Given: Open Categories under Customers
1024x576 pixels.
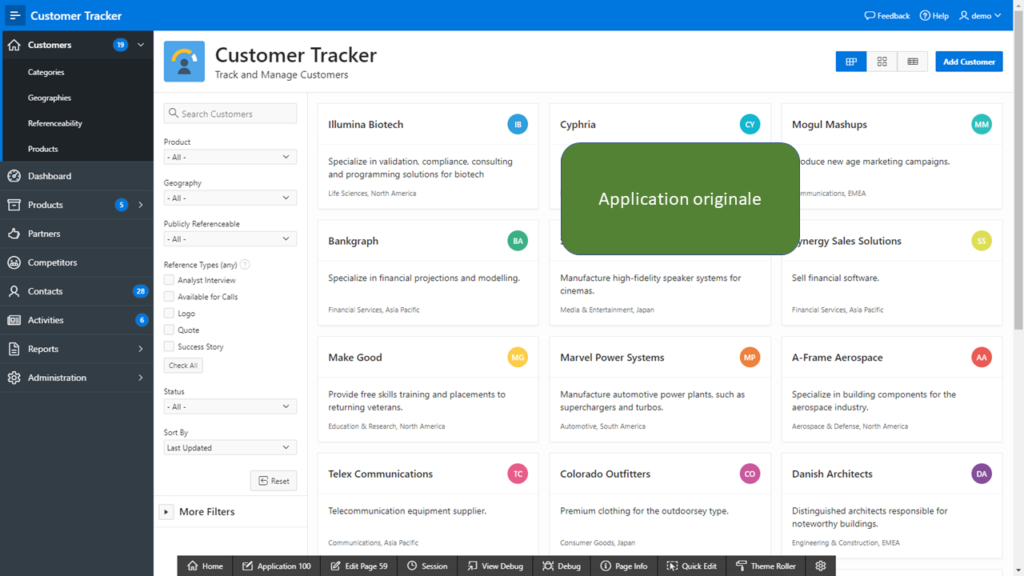Looking at the screenshot, I should (x=46, y=72).
